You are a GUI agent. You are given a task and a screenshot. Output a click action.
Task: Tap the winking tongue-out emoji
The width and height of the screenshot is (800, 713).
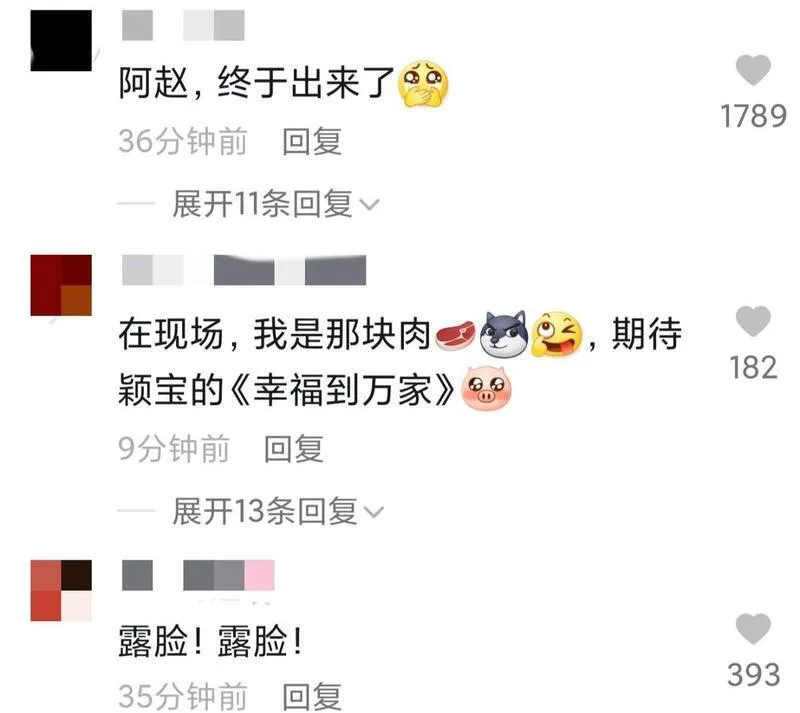coord(556,334)
